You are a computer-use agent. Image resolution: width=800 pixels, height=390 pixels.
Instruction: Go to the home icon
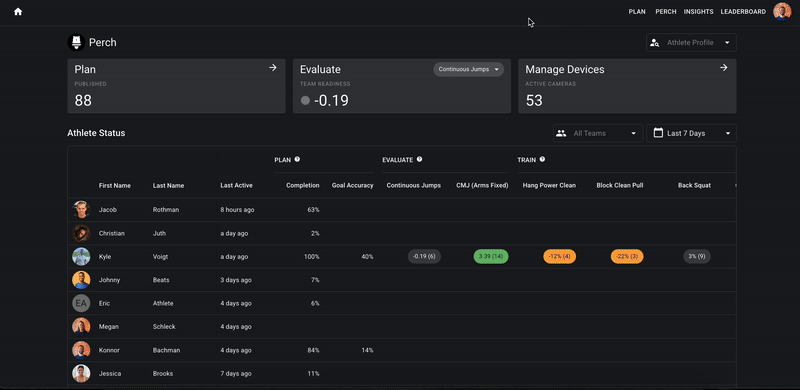pyautogui.click(x=18, y=12)
